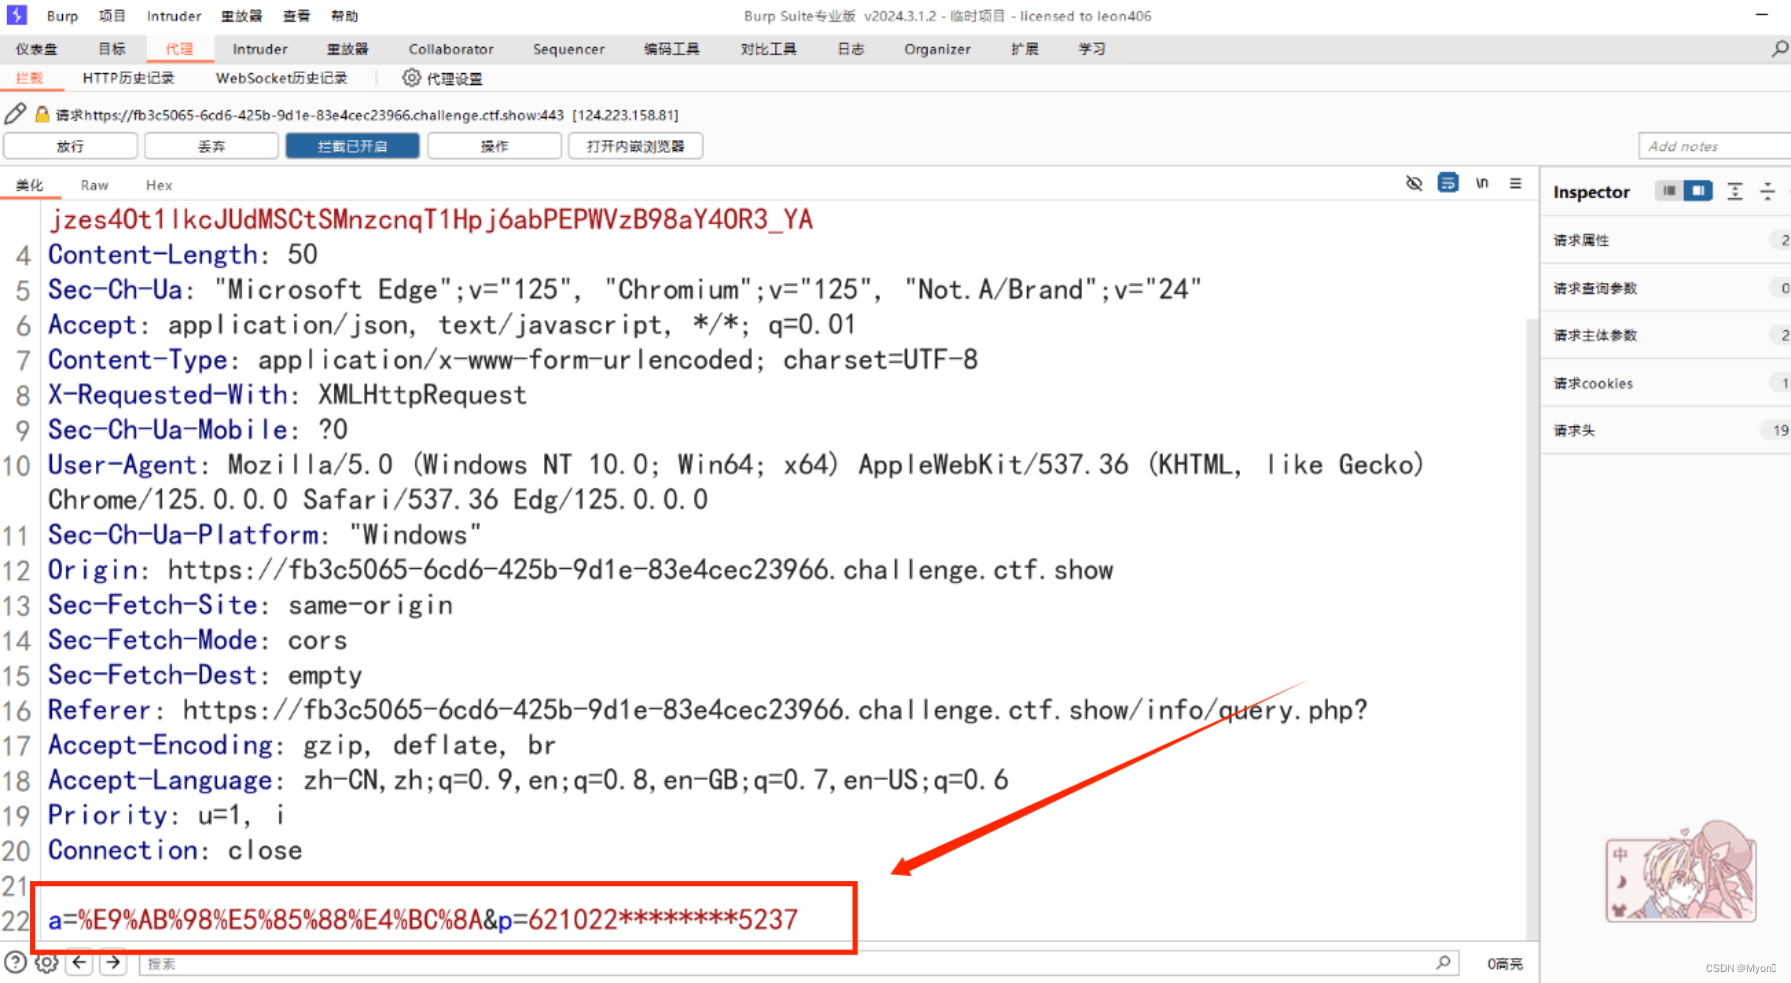Toggle the syntax highlighting icon above the request
Viewport: 1791px width, 983px height.
coord(1448,183)
